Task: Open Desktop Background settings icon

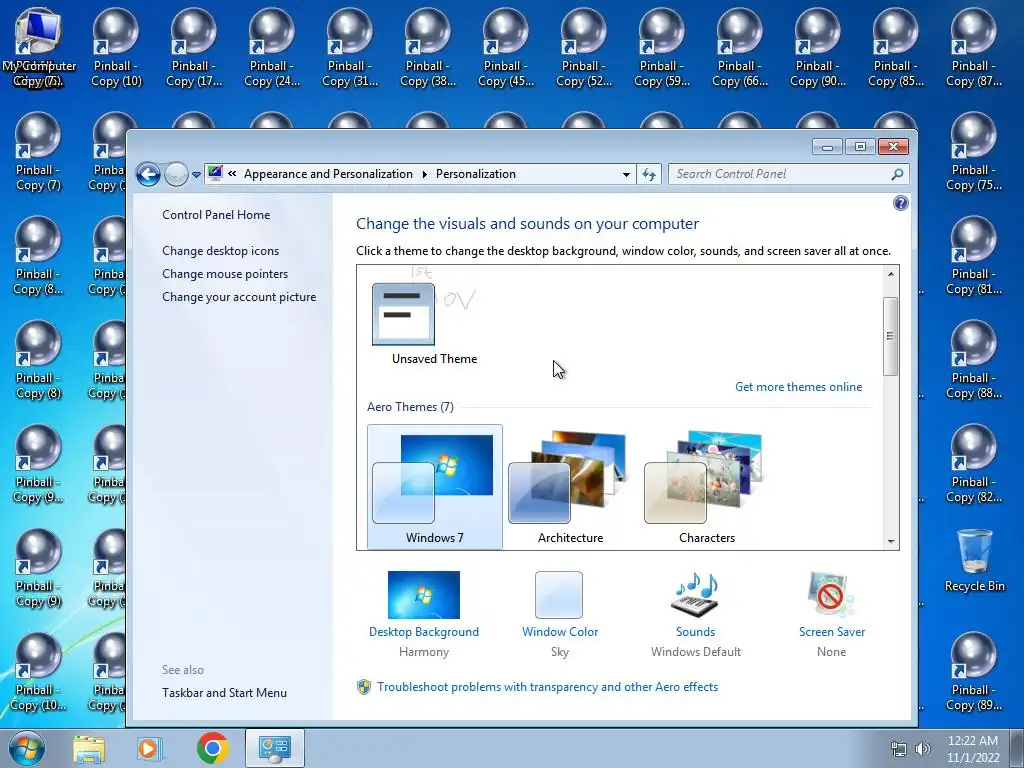Action: pos(424,595)
